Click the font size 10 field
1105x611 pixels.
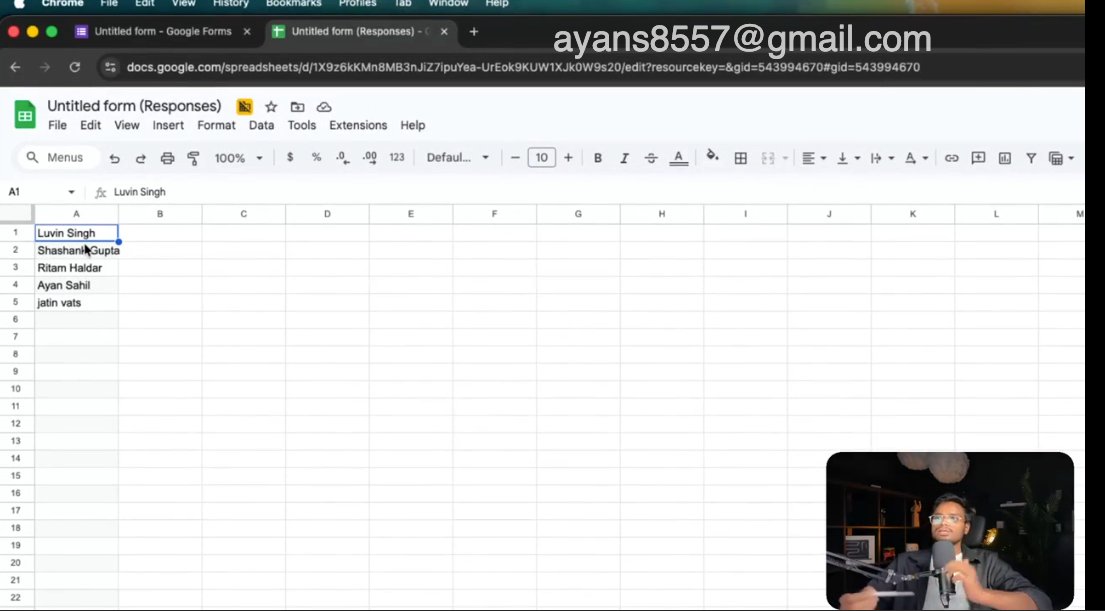[x=541, y=158]
